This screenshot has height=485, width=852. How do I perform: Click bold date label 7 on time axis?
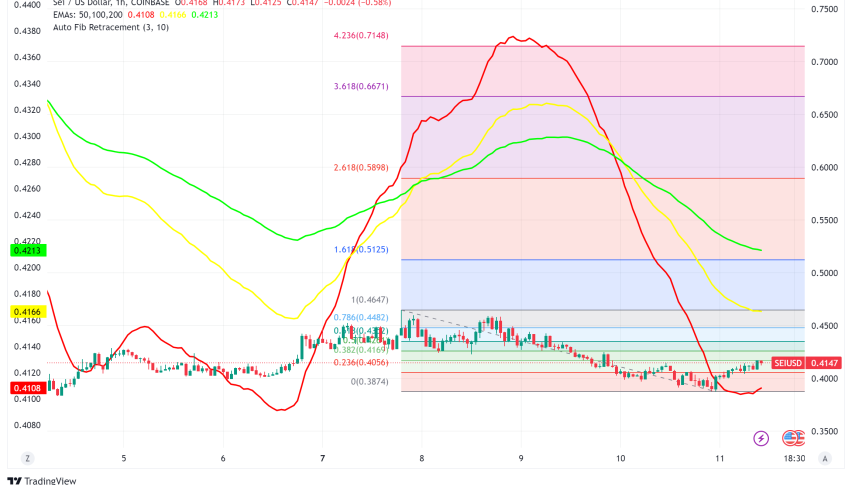pos(322,458)
